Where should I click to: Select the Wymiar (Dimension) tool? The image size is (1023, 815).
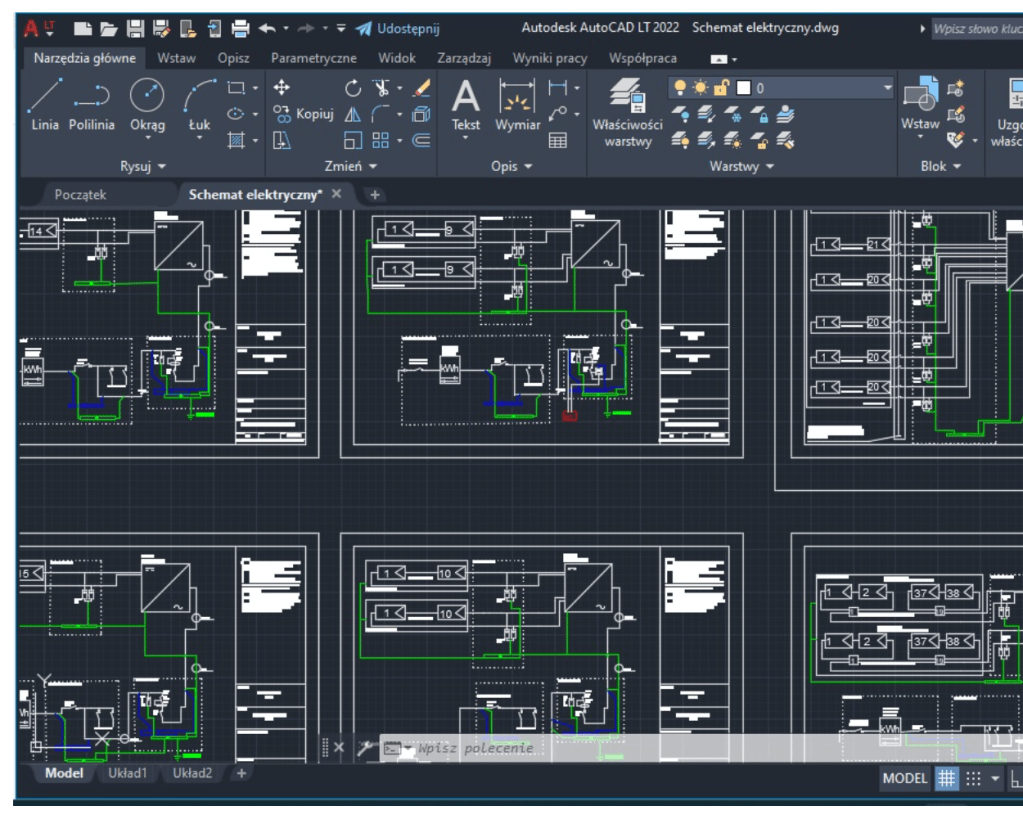(518, 106)
